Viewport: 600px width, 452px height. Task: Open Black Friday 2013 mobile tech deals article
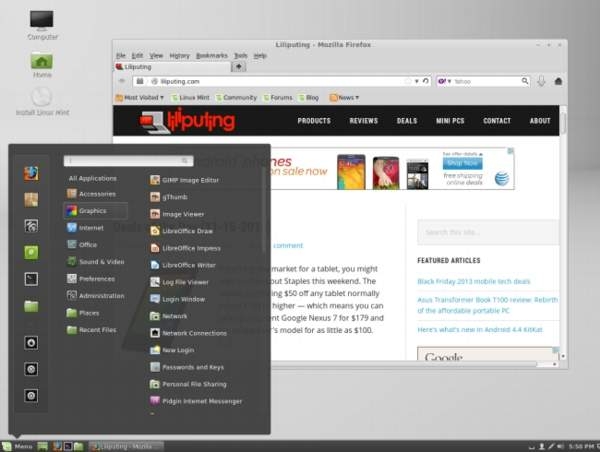coord(474,281)
